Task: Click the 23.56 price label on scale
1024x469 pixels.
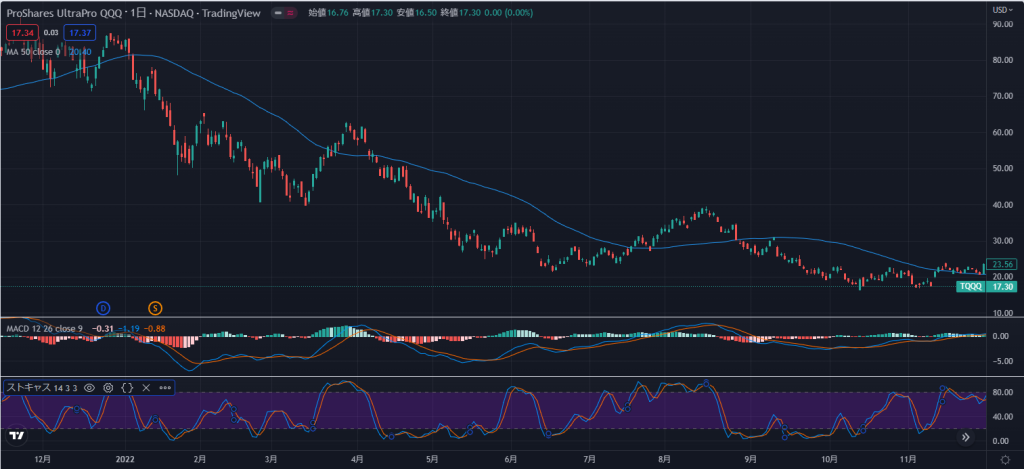Action: 1000,265
